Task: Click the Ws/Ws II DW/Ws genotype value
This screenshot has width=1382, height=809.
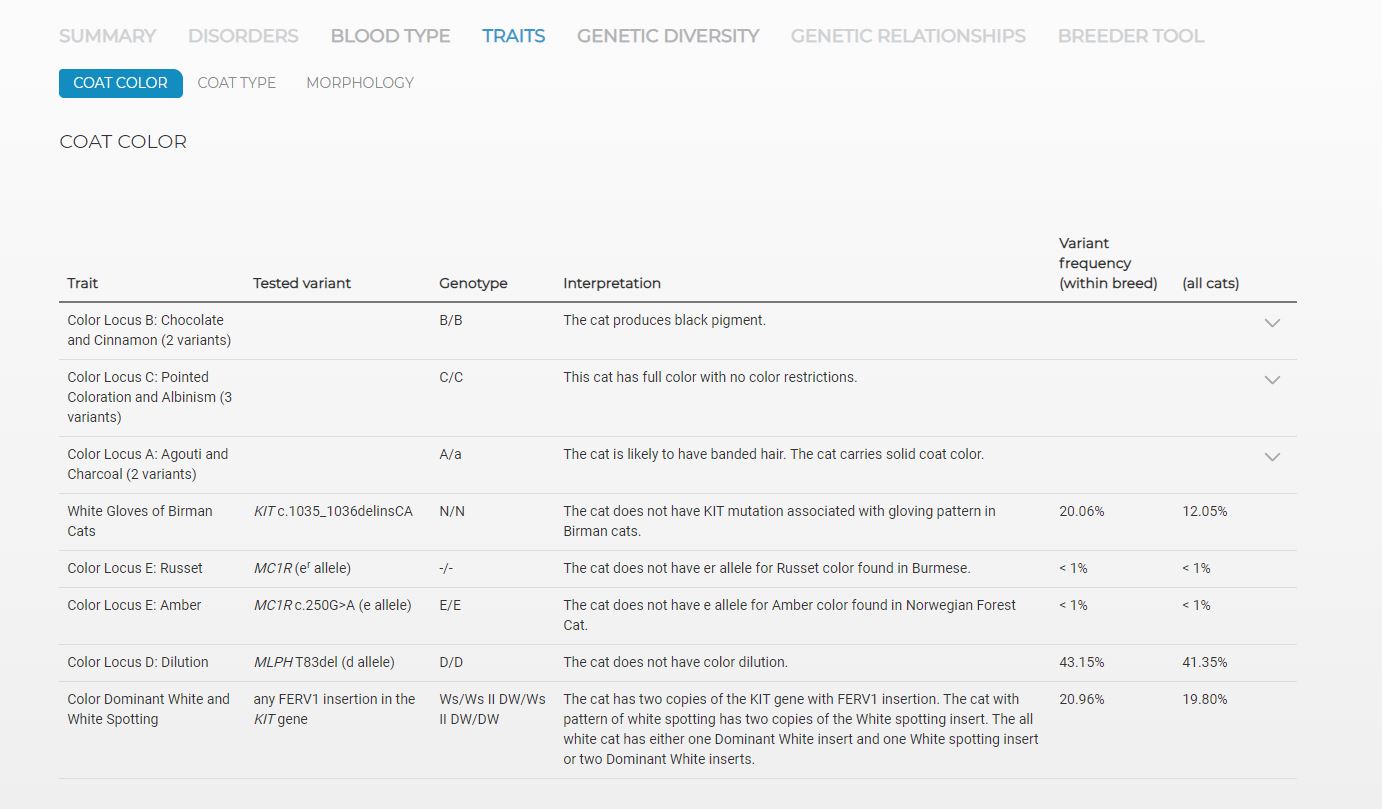Action: (492, 709)
